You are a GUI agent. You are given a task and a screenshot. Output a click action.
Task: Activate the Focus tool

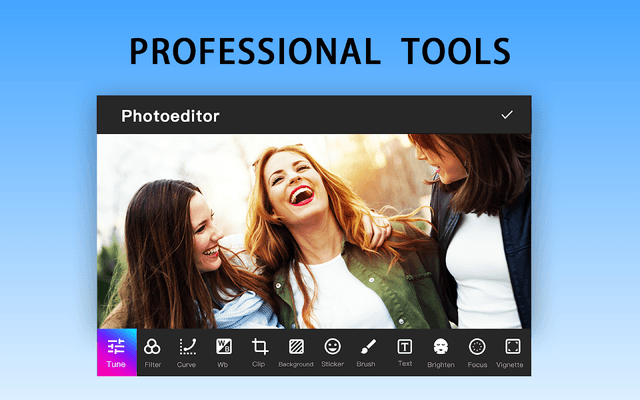pos(477,352)
